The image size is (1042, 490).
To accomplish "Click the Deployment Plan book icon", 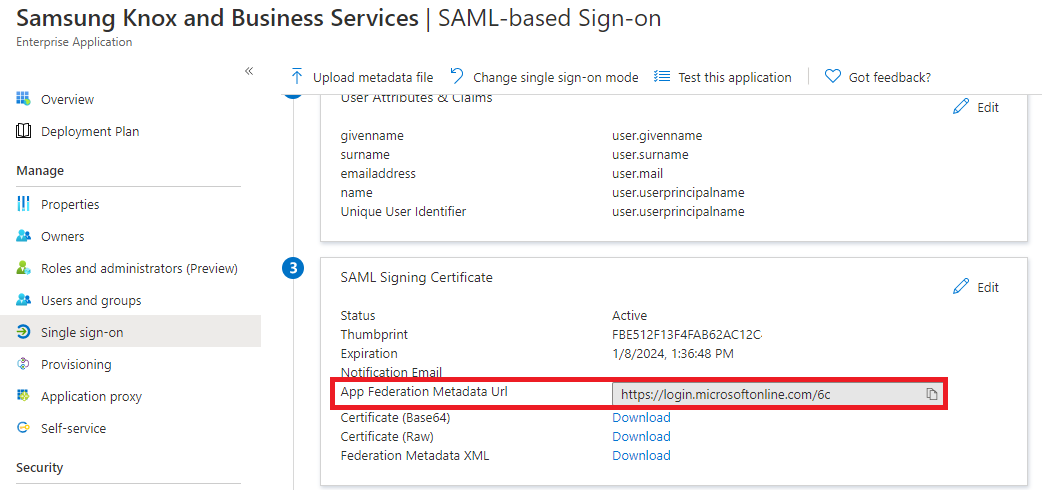I will (23, 131).
